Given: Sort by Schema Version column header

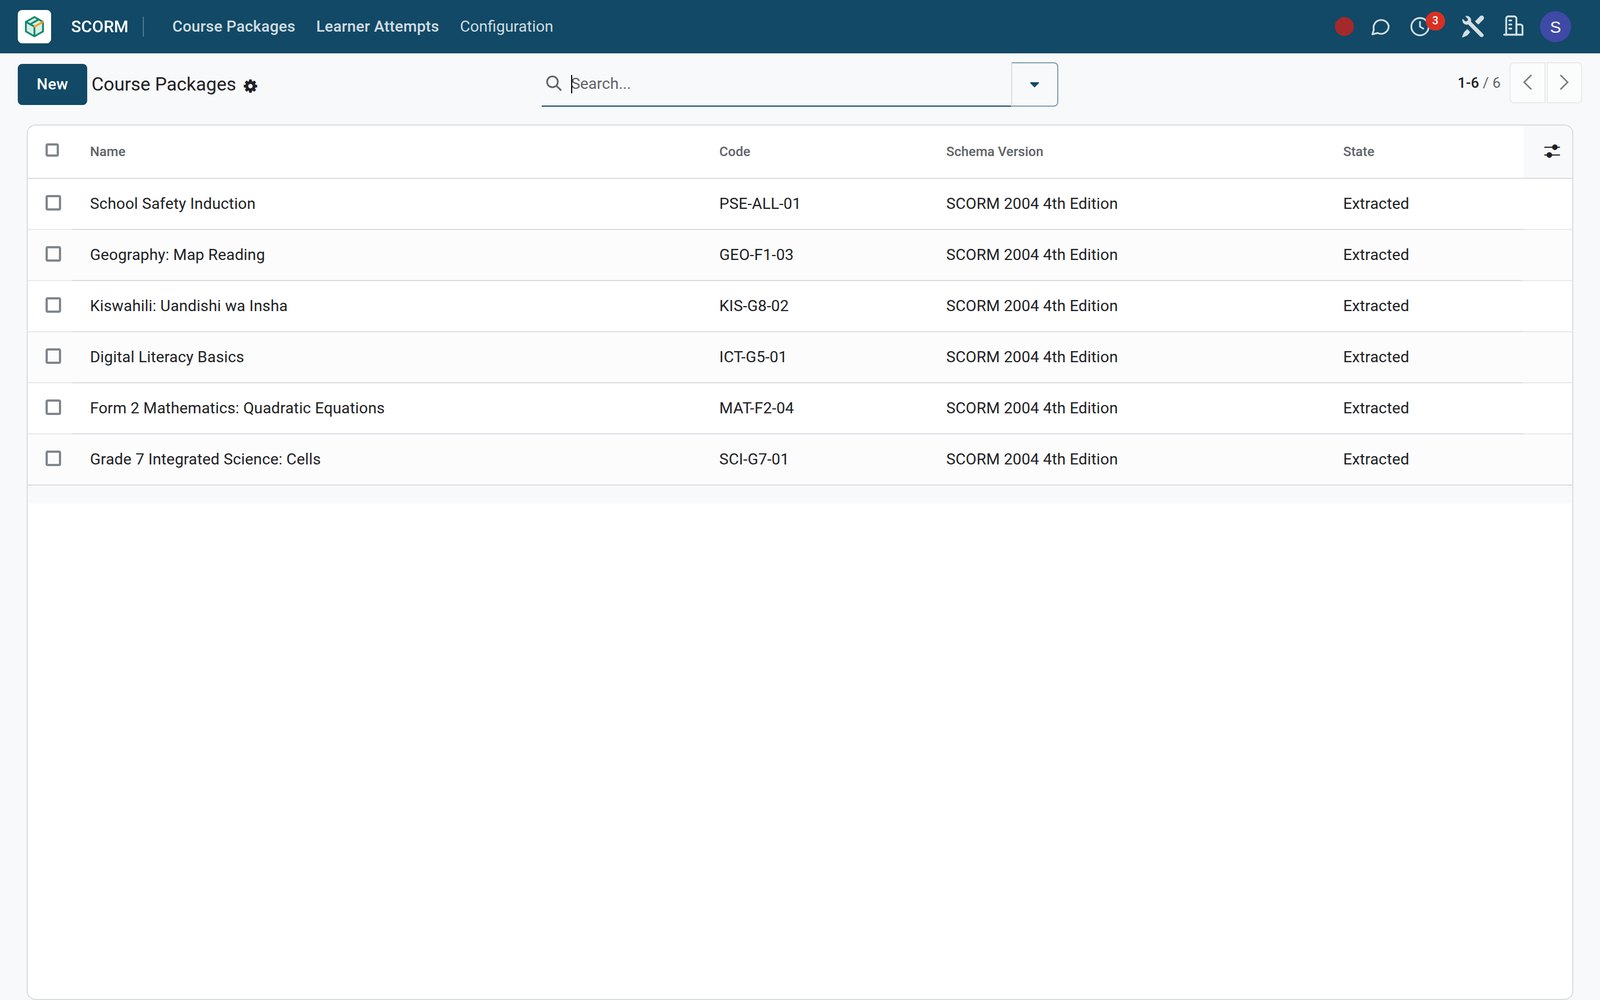Looking at the screenshot, I should click(994, 152).
